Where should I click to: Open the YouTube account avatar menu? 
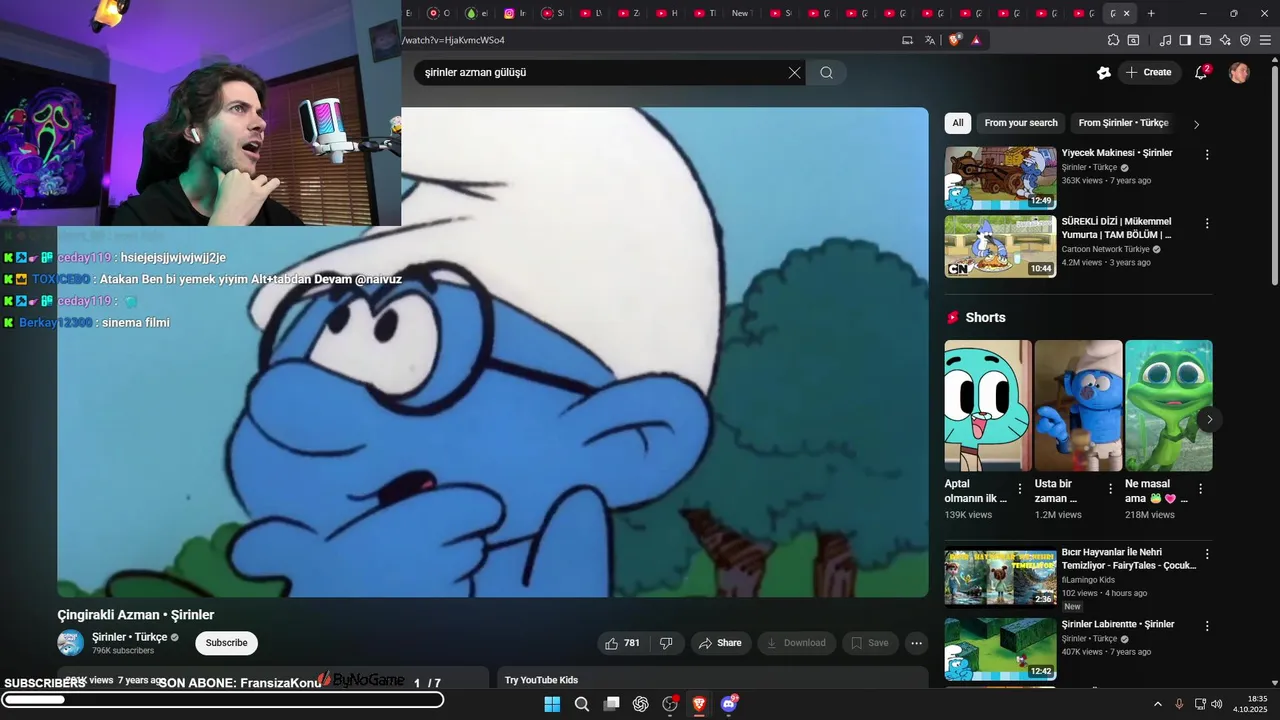1239,72
